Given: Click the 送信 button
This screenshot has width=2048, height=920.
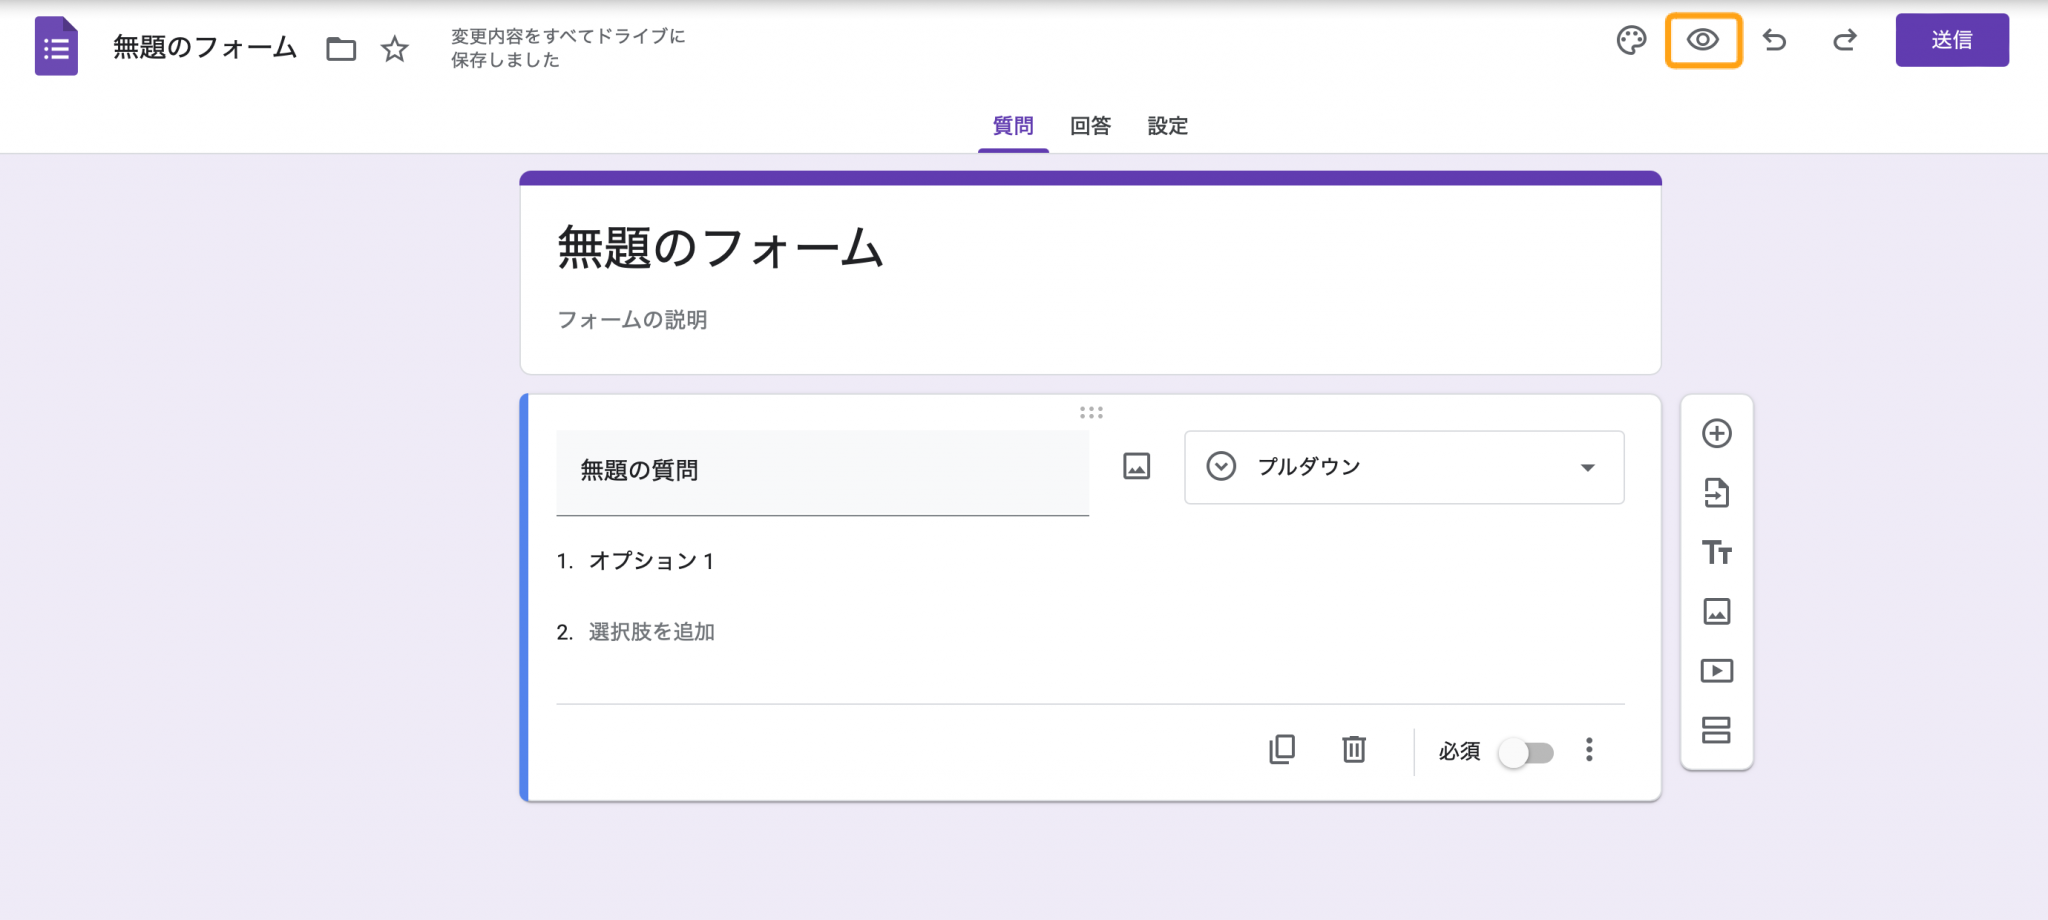Looking at the screenshot, I should (1952, 41).
